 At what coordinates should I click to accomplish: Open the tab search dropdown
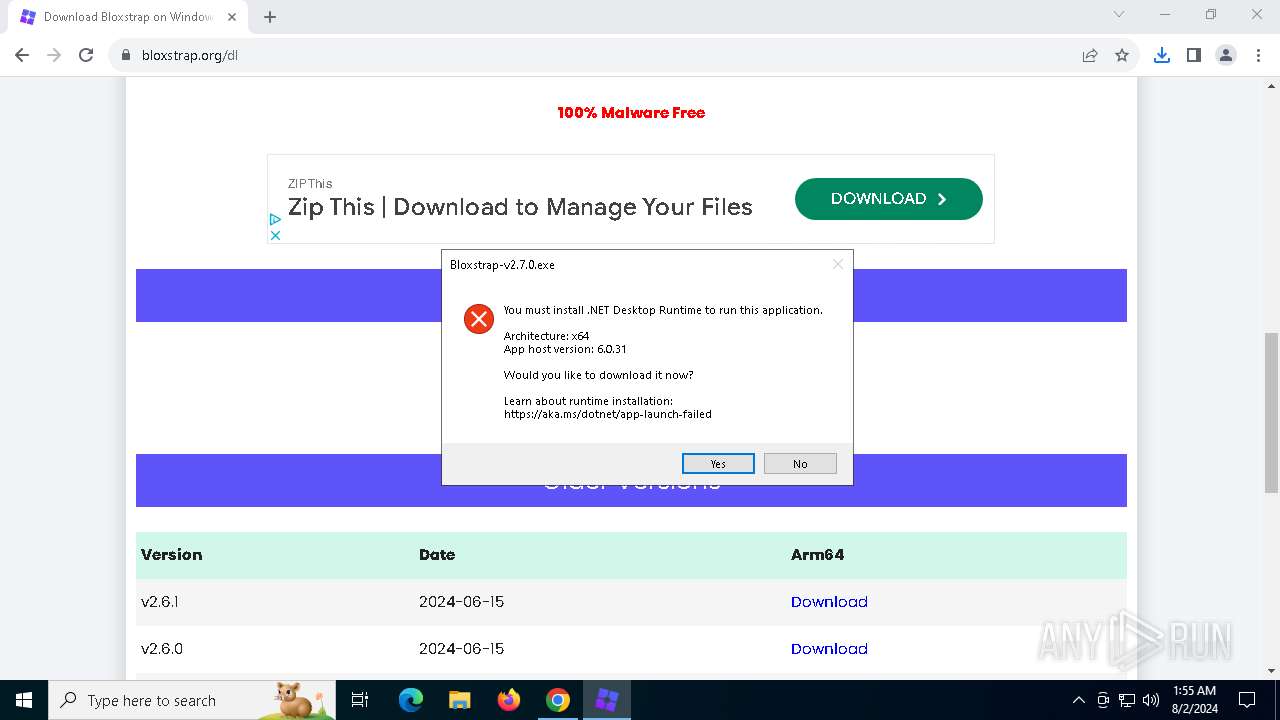[1119, 14]
